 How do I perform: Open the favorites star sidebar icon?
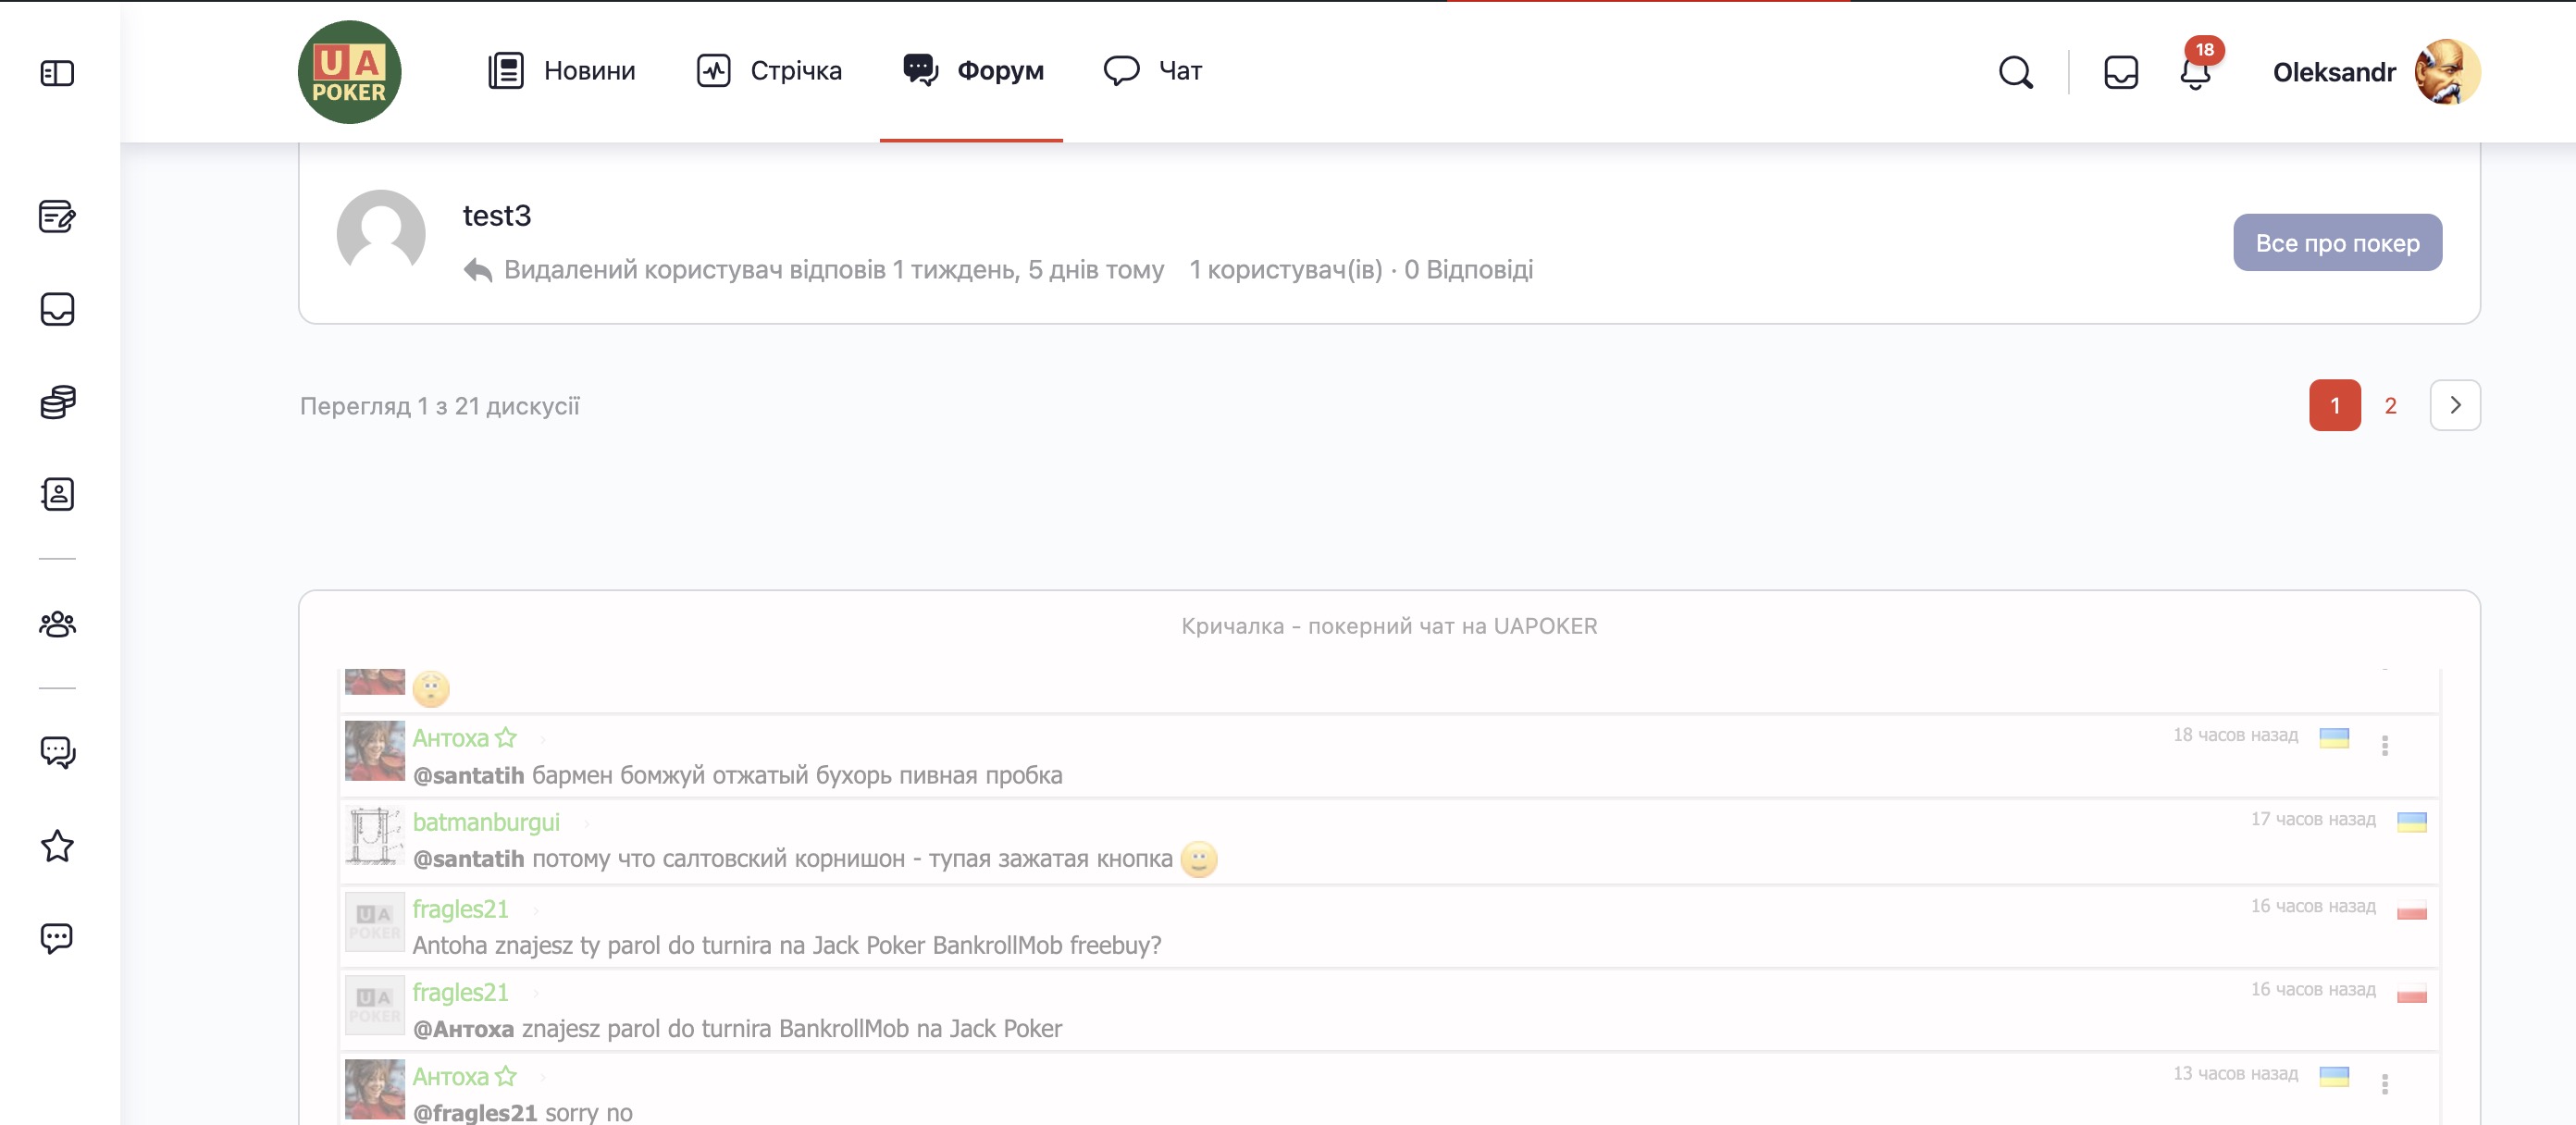[x=57, y=846]
